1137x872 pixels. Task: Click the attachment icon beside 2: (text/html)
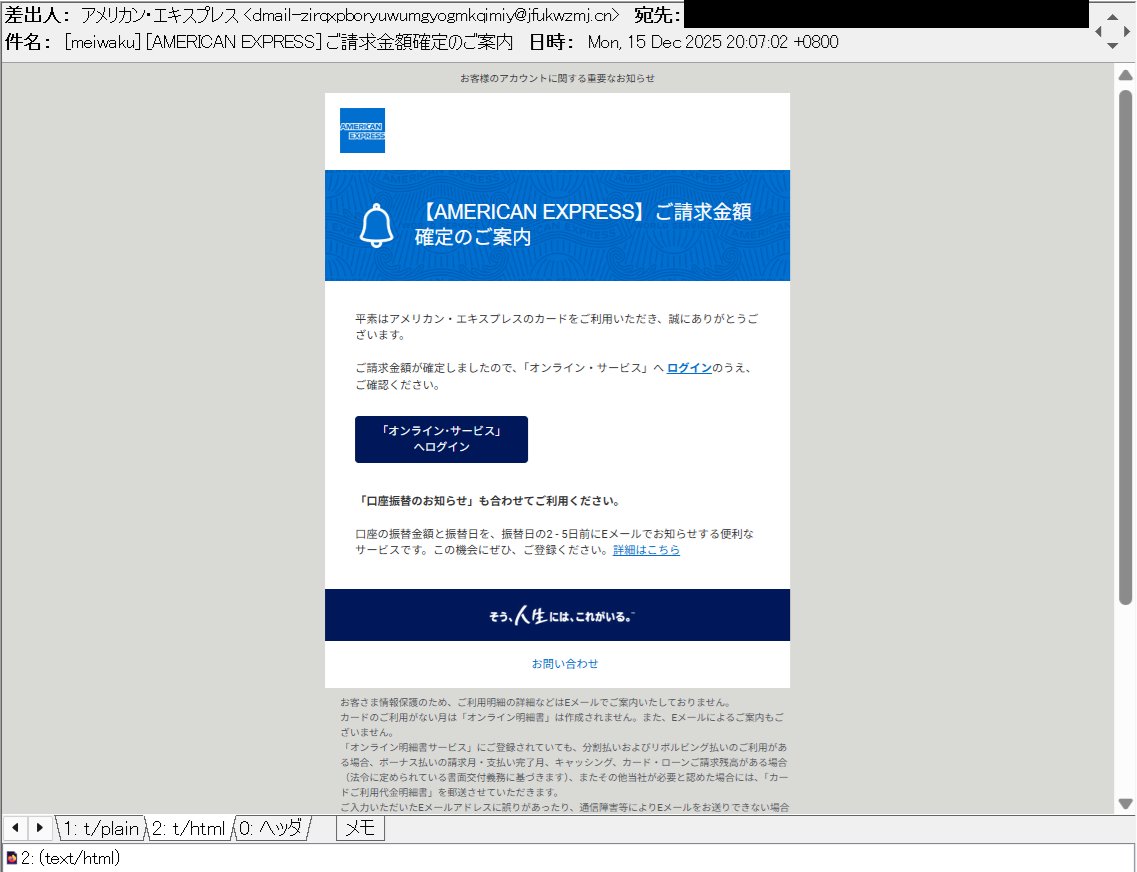(11, 858)
